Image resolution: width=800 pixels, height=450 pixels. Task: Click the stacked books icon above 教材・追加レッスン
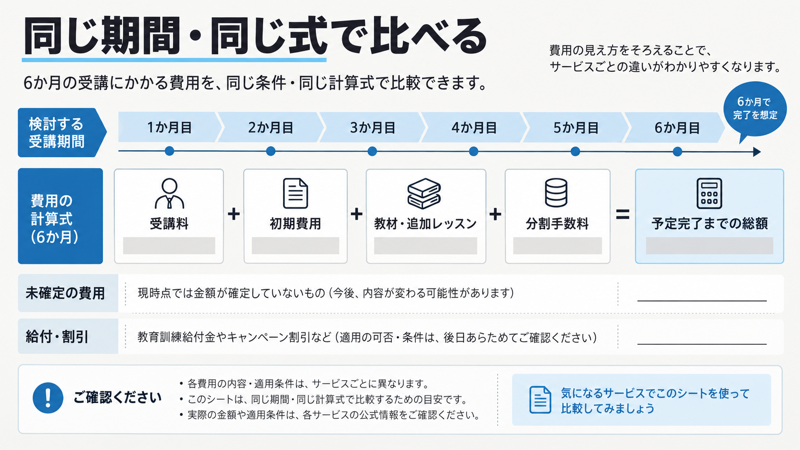point(424,193)
